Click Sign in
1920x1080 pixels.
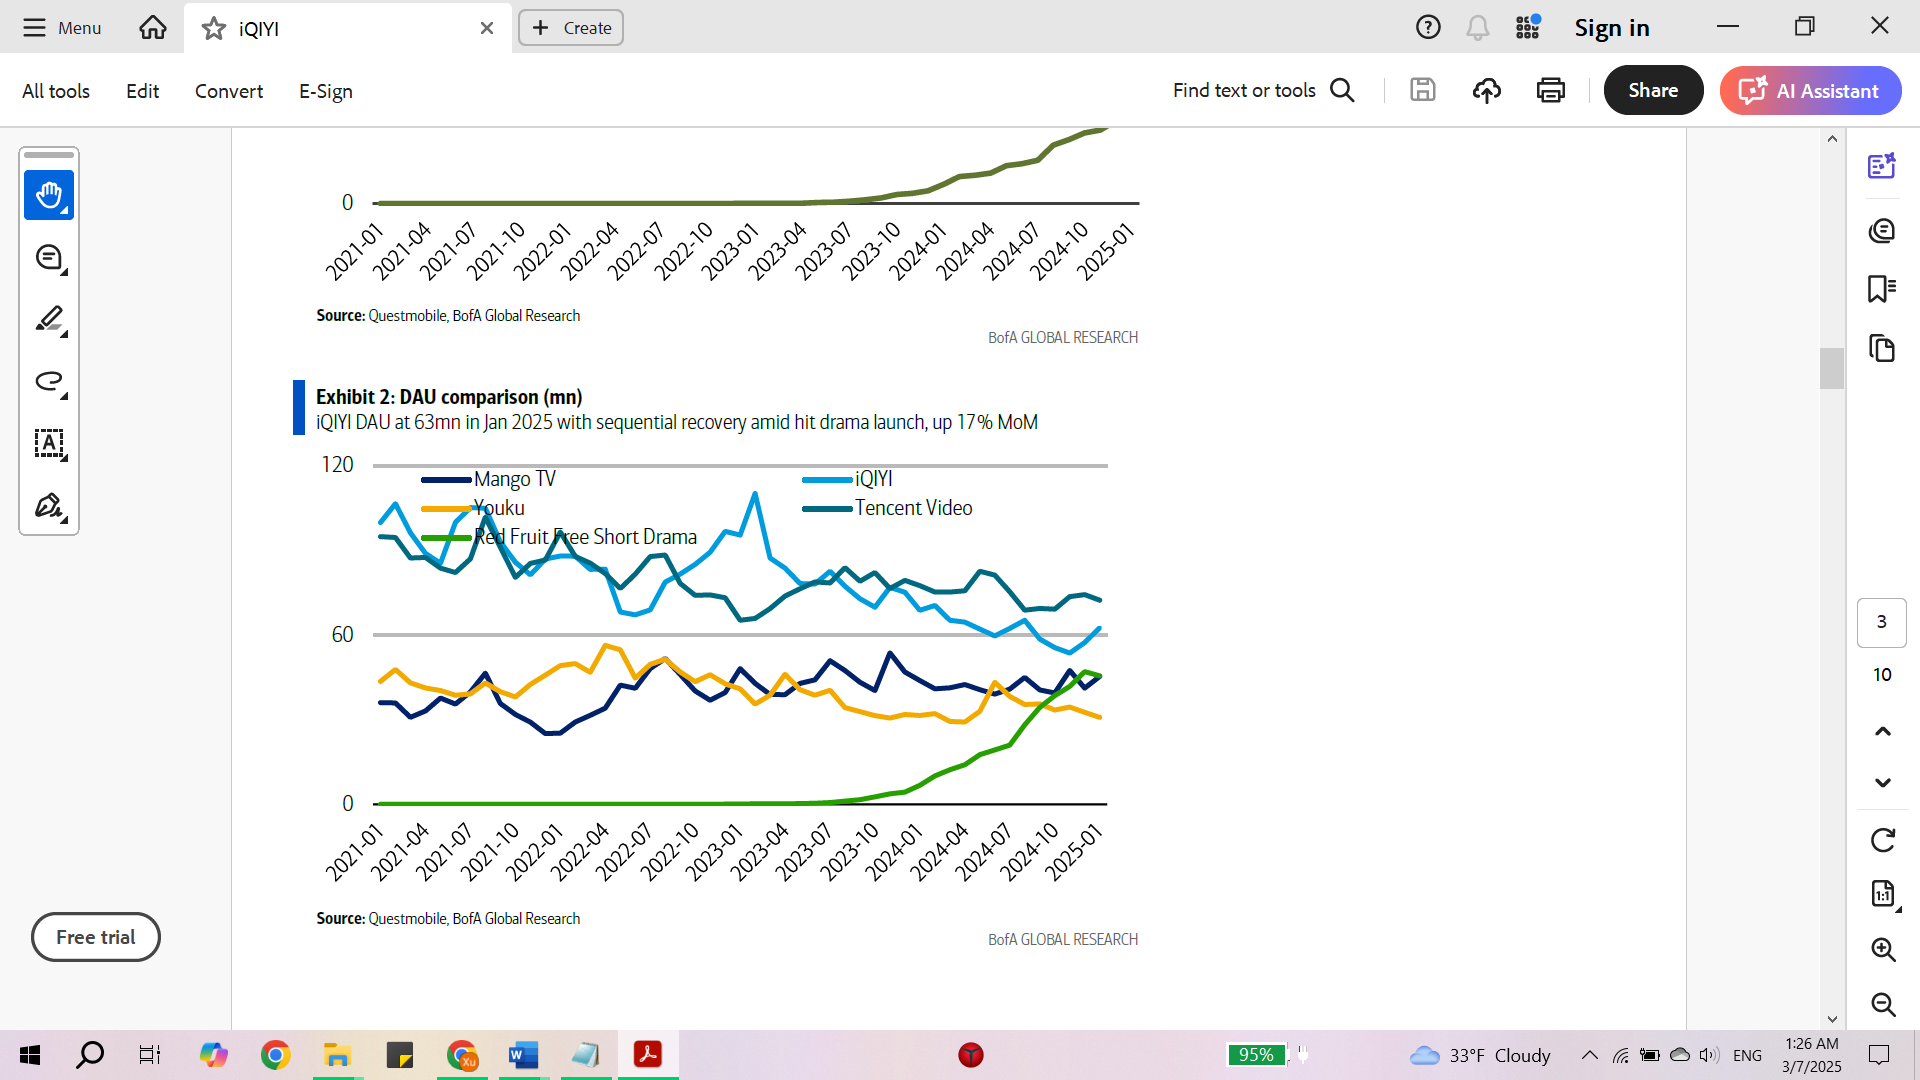[1612, 28]
